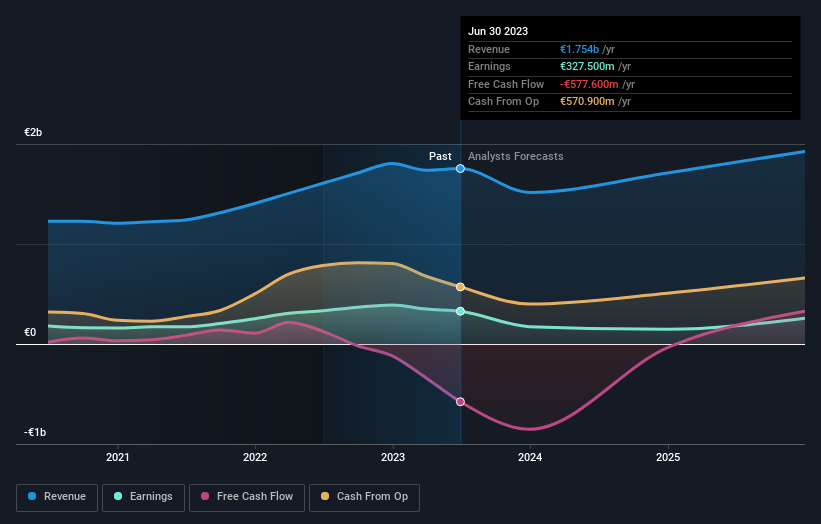821x524 pixels.
Task: Select the Cash From Op marker at Jun 2023
Action: click(460, 287)
